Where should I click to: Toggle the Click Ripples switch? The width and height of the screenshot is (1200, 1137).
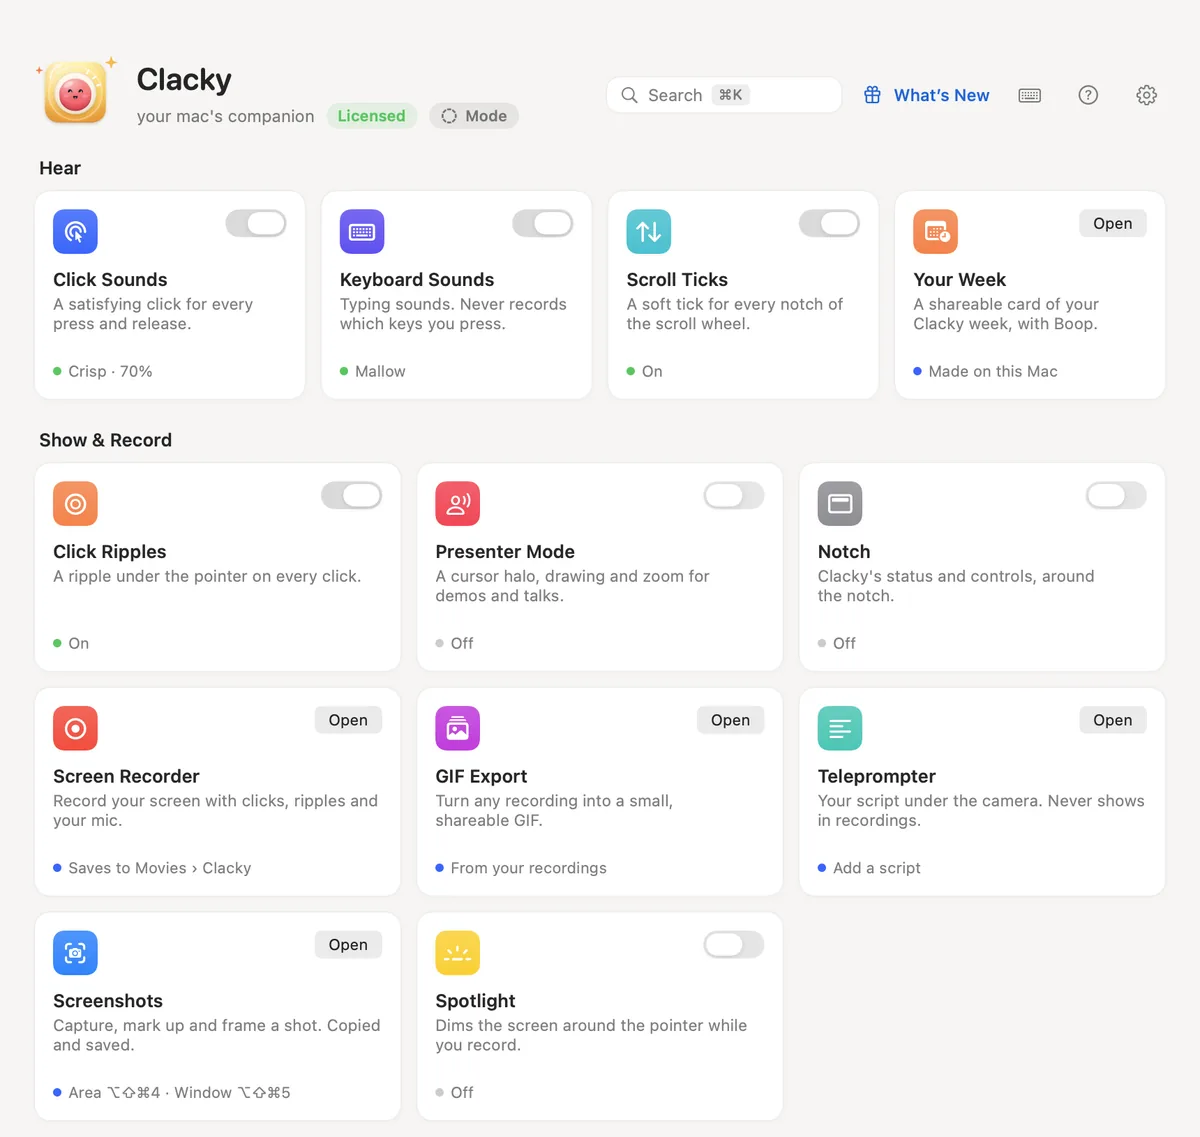tap(352, 495)
